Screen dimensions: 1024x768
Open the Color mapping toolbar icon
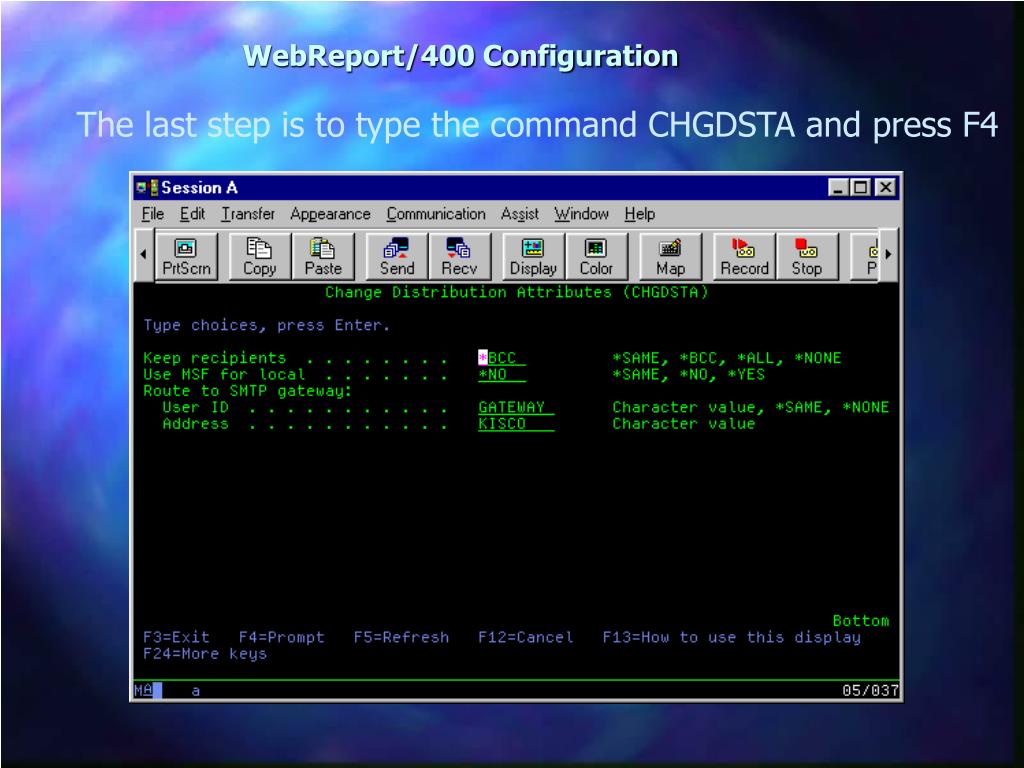click(x=596, y=257)
